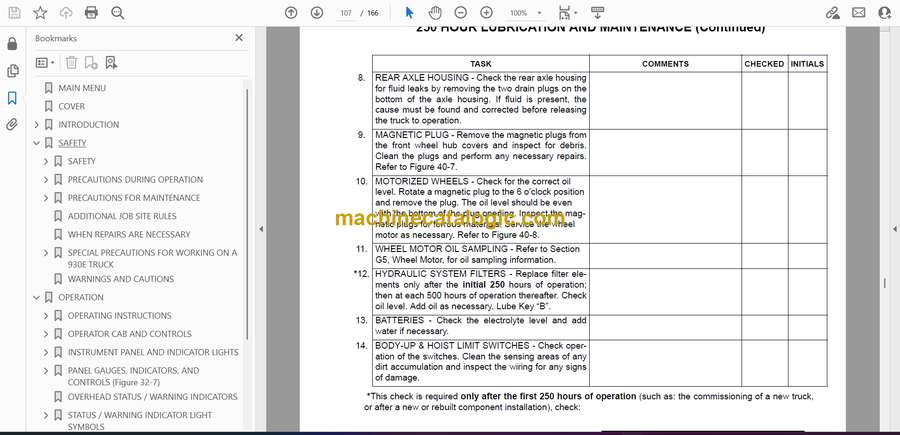Click the find current bookmark icon
The width and height of the screenshot is (900, 435).
coord(111,63)
